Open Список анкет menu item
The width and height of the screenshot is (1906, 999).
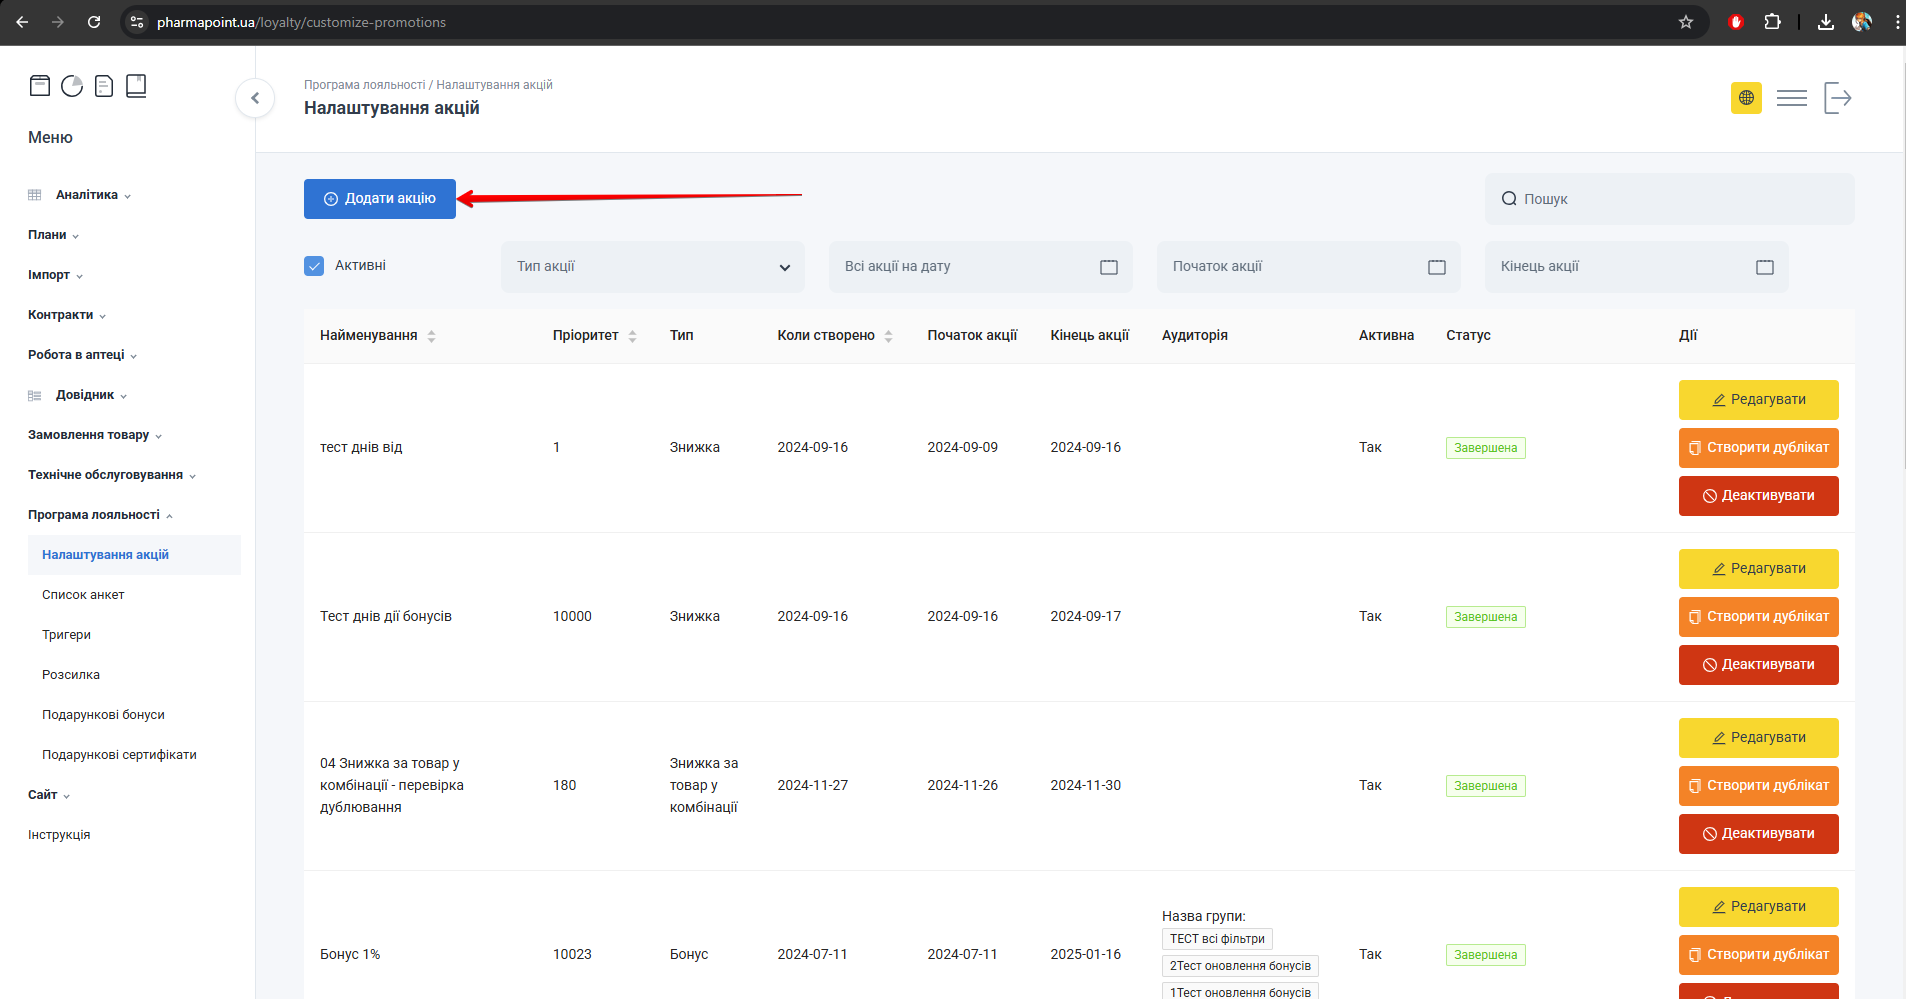[83, 595]
